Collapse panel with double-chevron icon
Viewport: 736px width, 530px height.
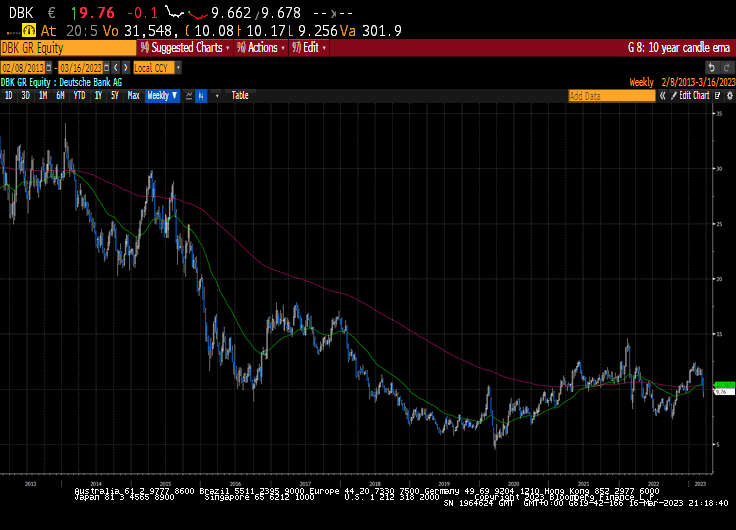point(662,96)
